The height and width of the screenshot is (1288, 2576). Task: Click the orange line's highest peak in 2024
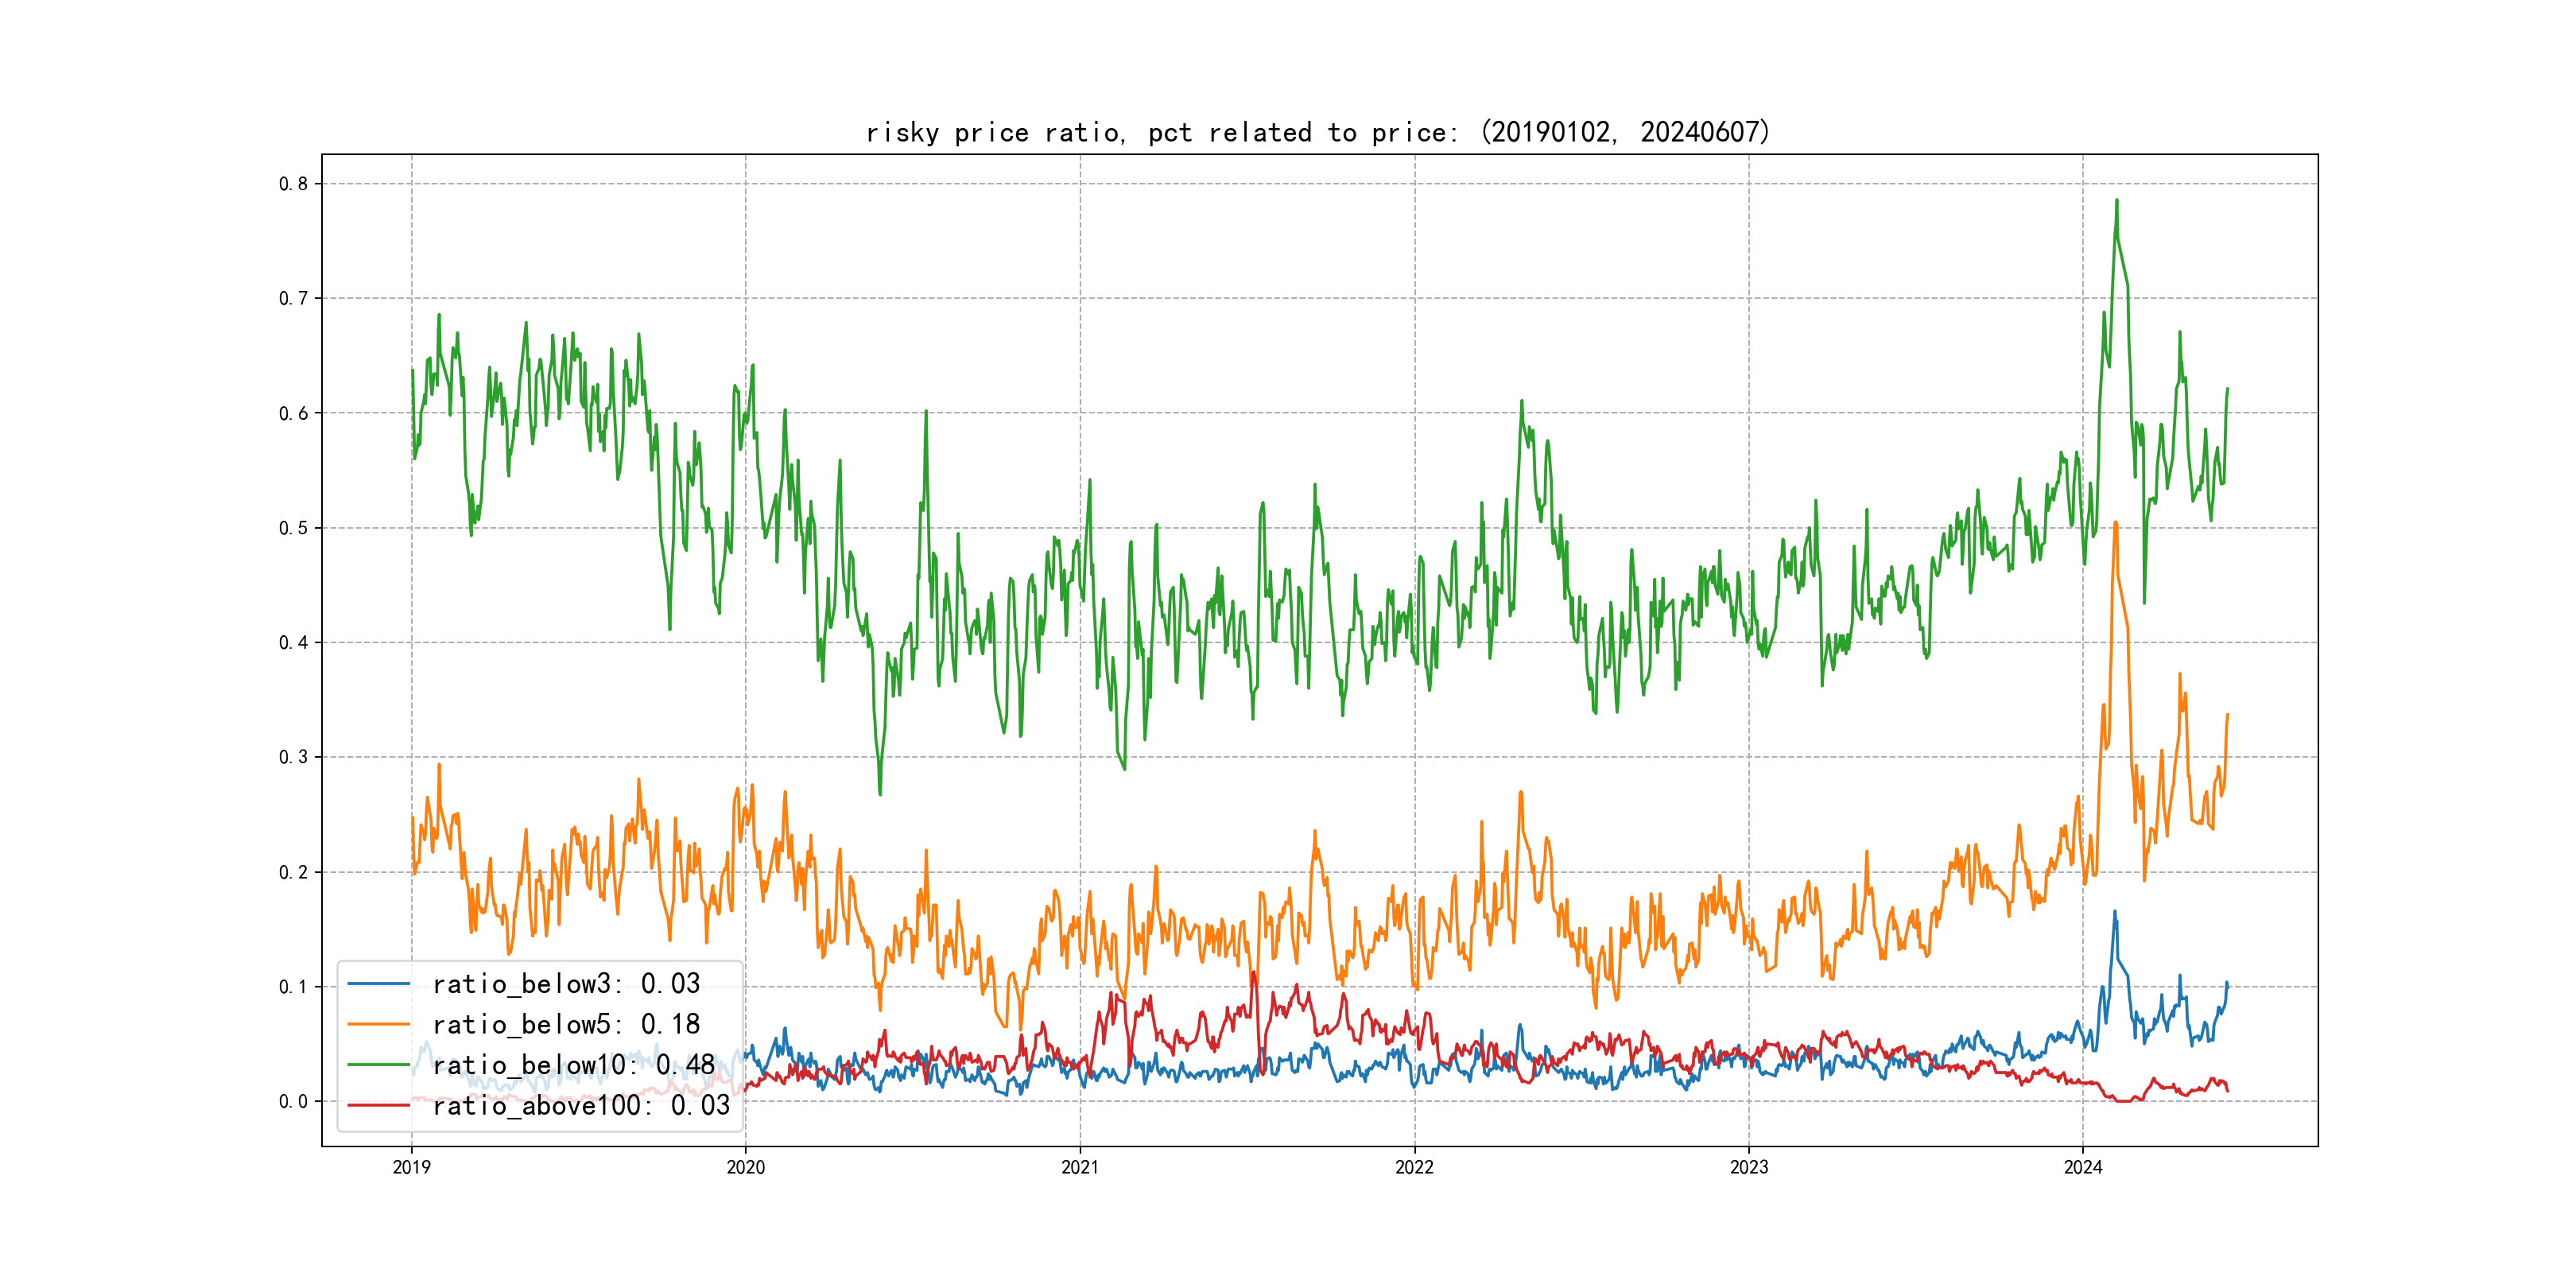coord(2115,523)
